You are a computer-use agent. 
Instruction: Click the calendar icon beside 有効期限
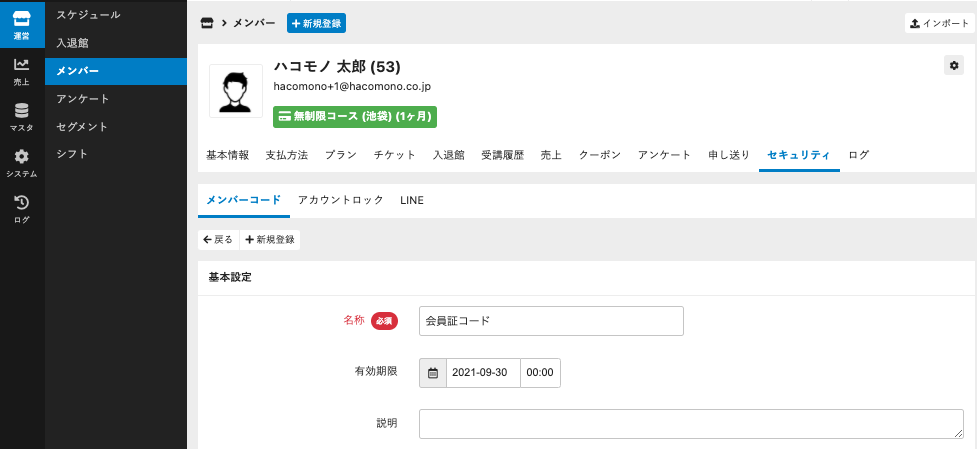pos(433,373)
